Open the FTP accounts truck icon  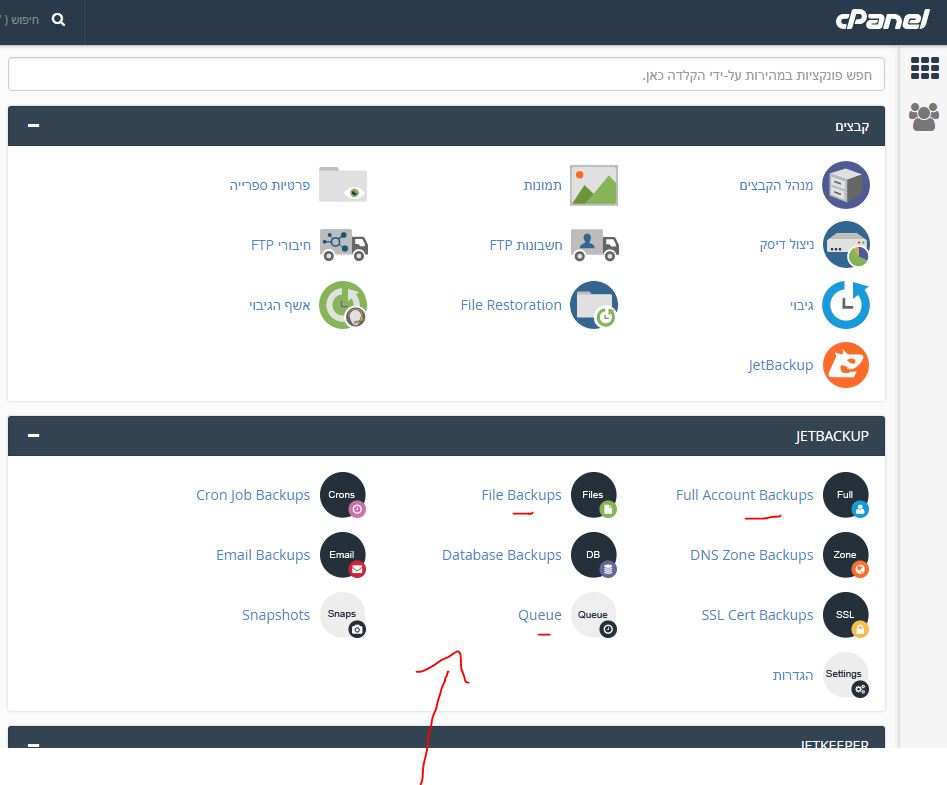tap(594, 245)
